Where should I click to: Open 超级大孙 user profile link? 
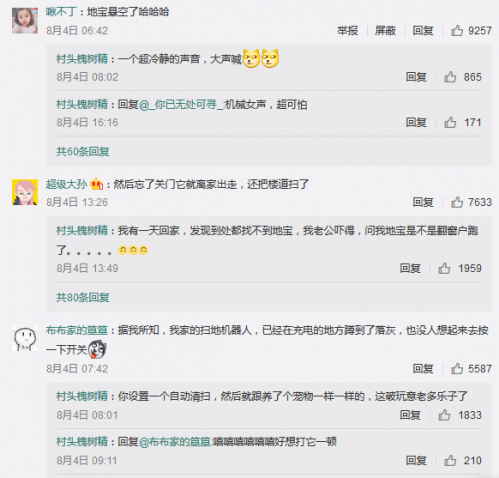(66, 184)
